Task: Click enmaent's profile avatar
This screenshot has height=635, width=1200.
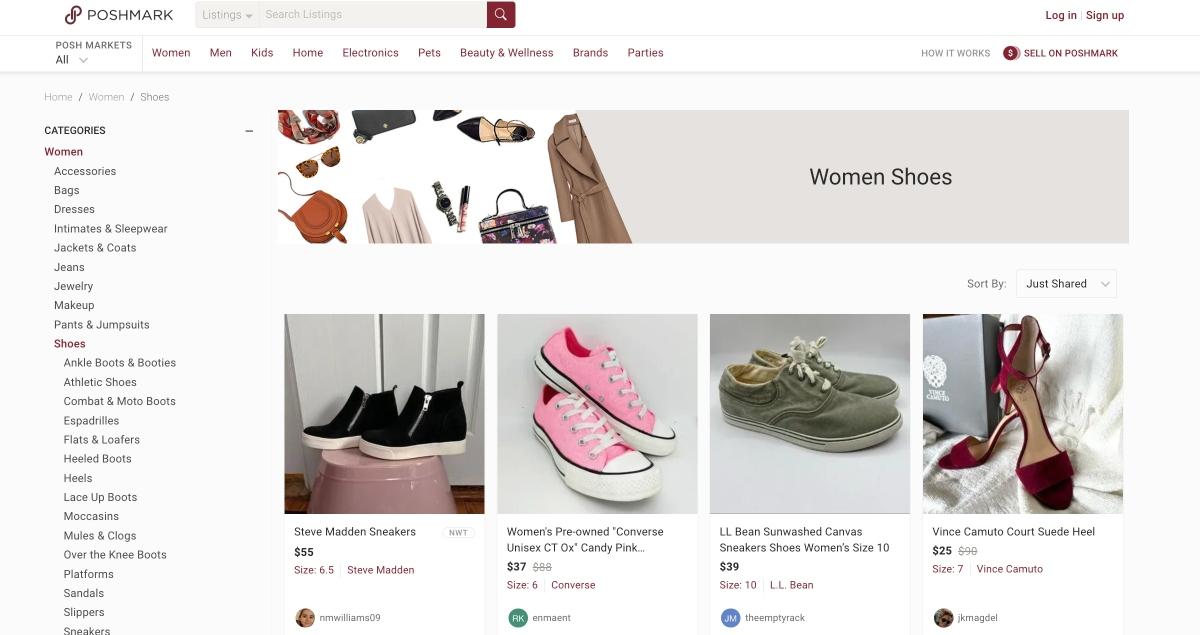Action: pos(518,618)
